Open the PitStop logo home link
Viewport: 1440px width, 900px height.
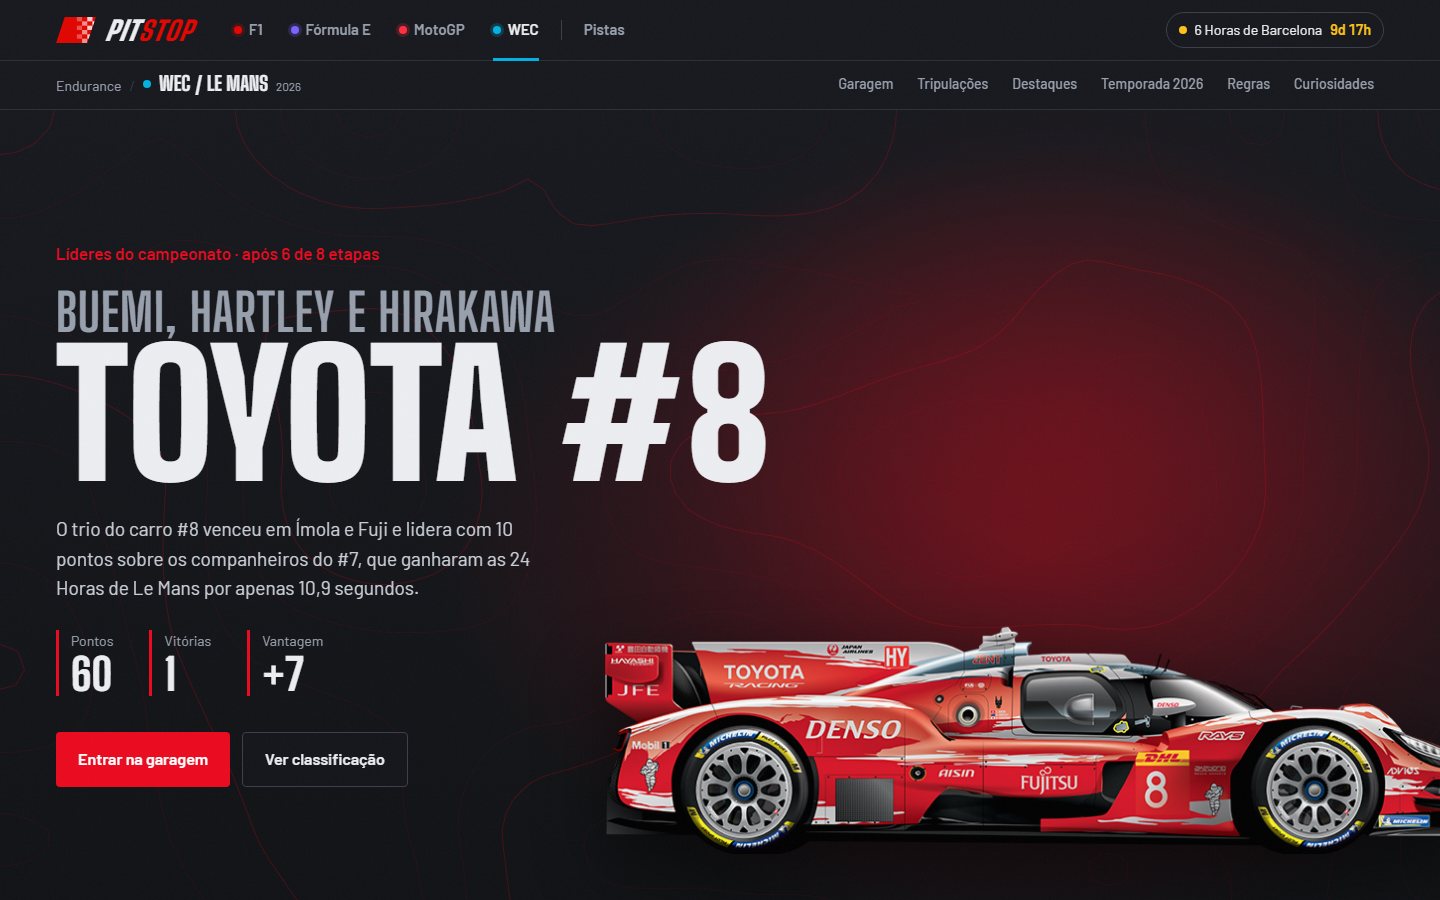coord(126,30)
